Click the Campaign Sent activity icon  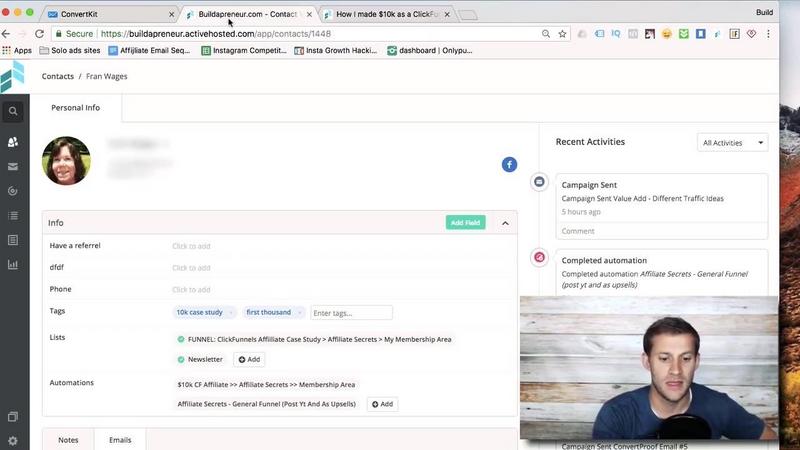(539, 182)
